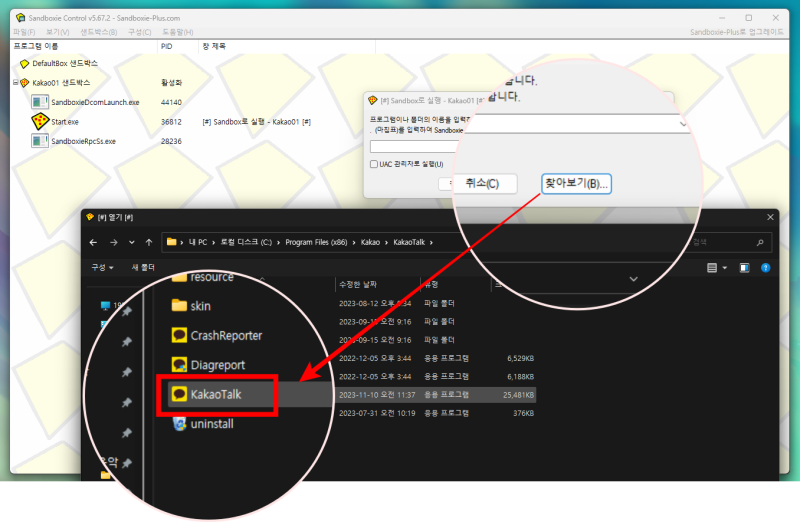Click Program Files (x86) breadcrumb segment
800x522 pixels.
click(x=316, y=242)
